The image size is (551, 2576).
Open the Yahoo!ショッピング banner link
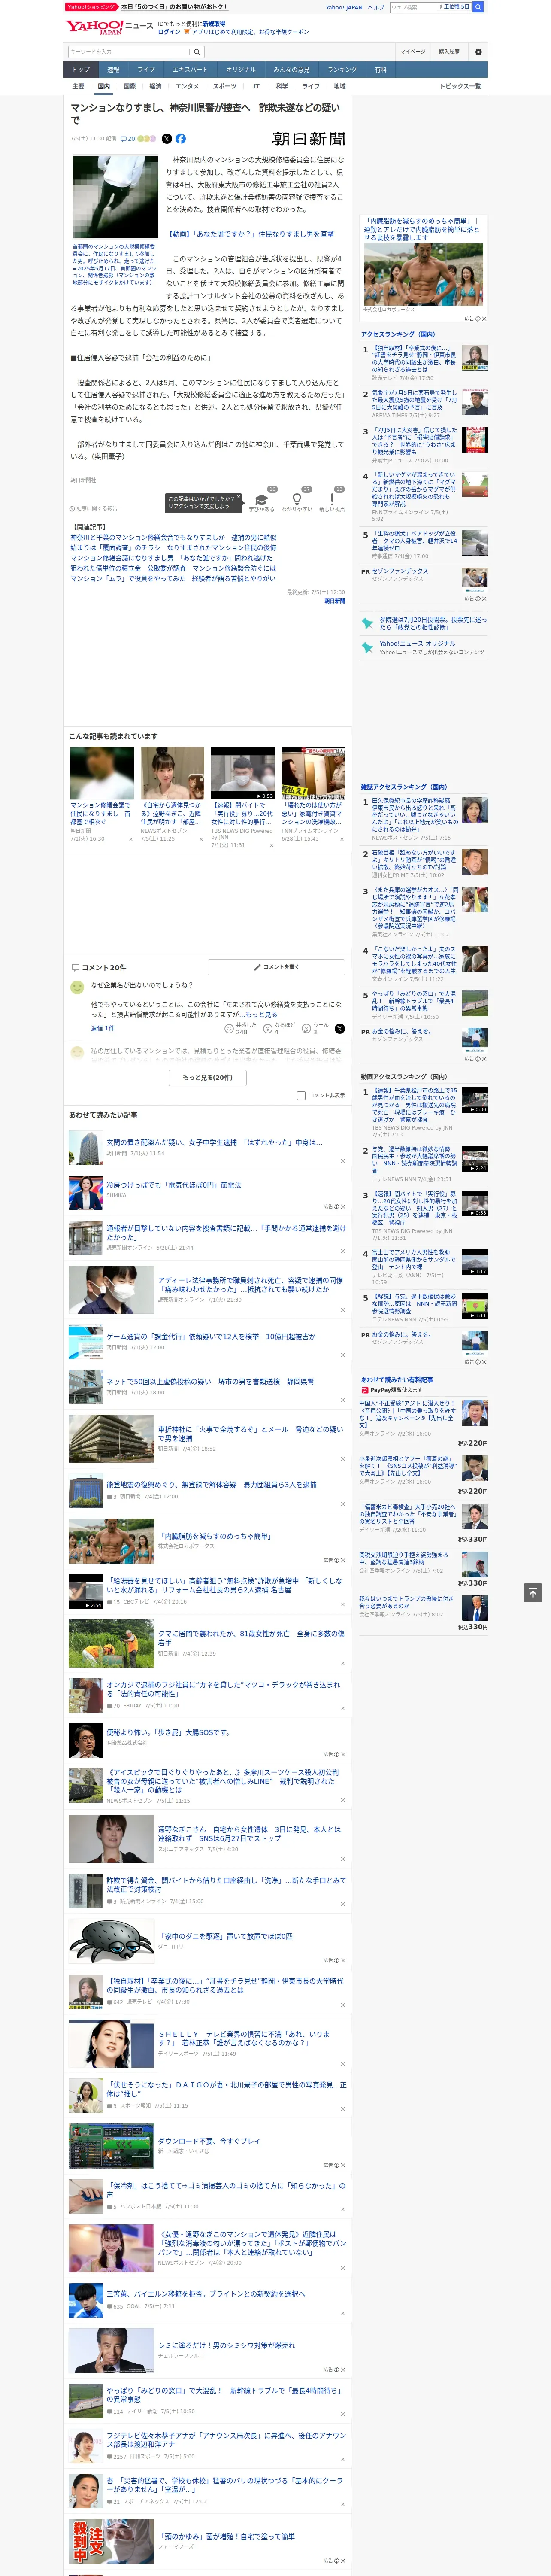92,7
